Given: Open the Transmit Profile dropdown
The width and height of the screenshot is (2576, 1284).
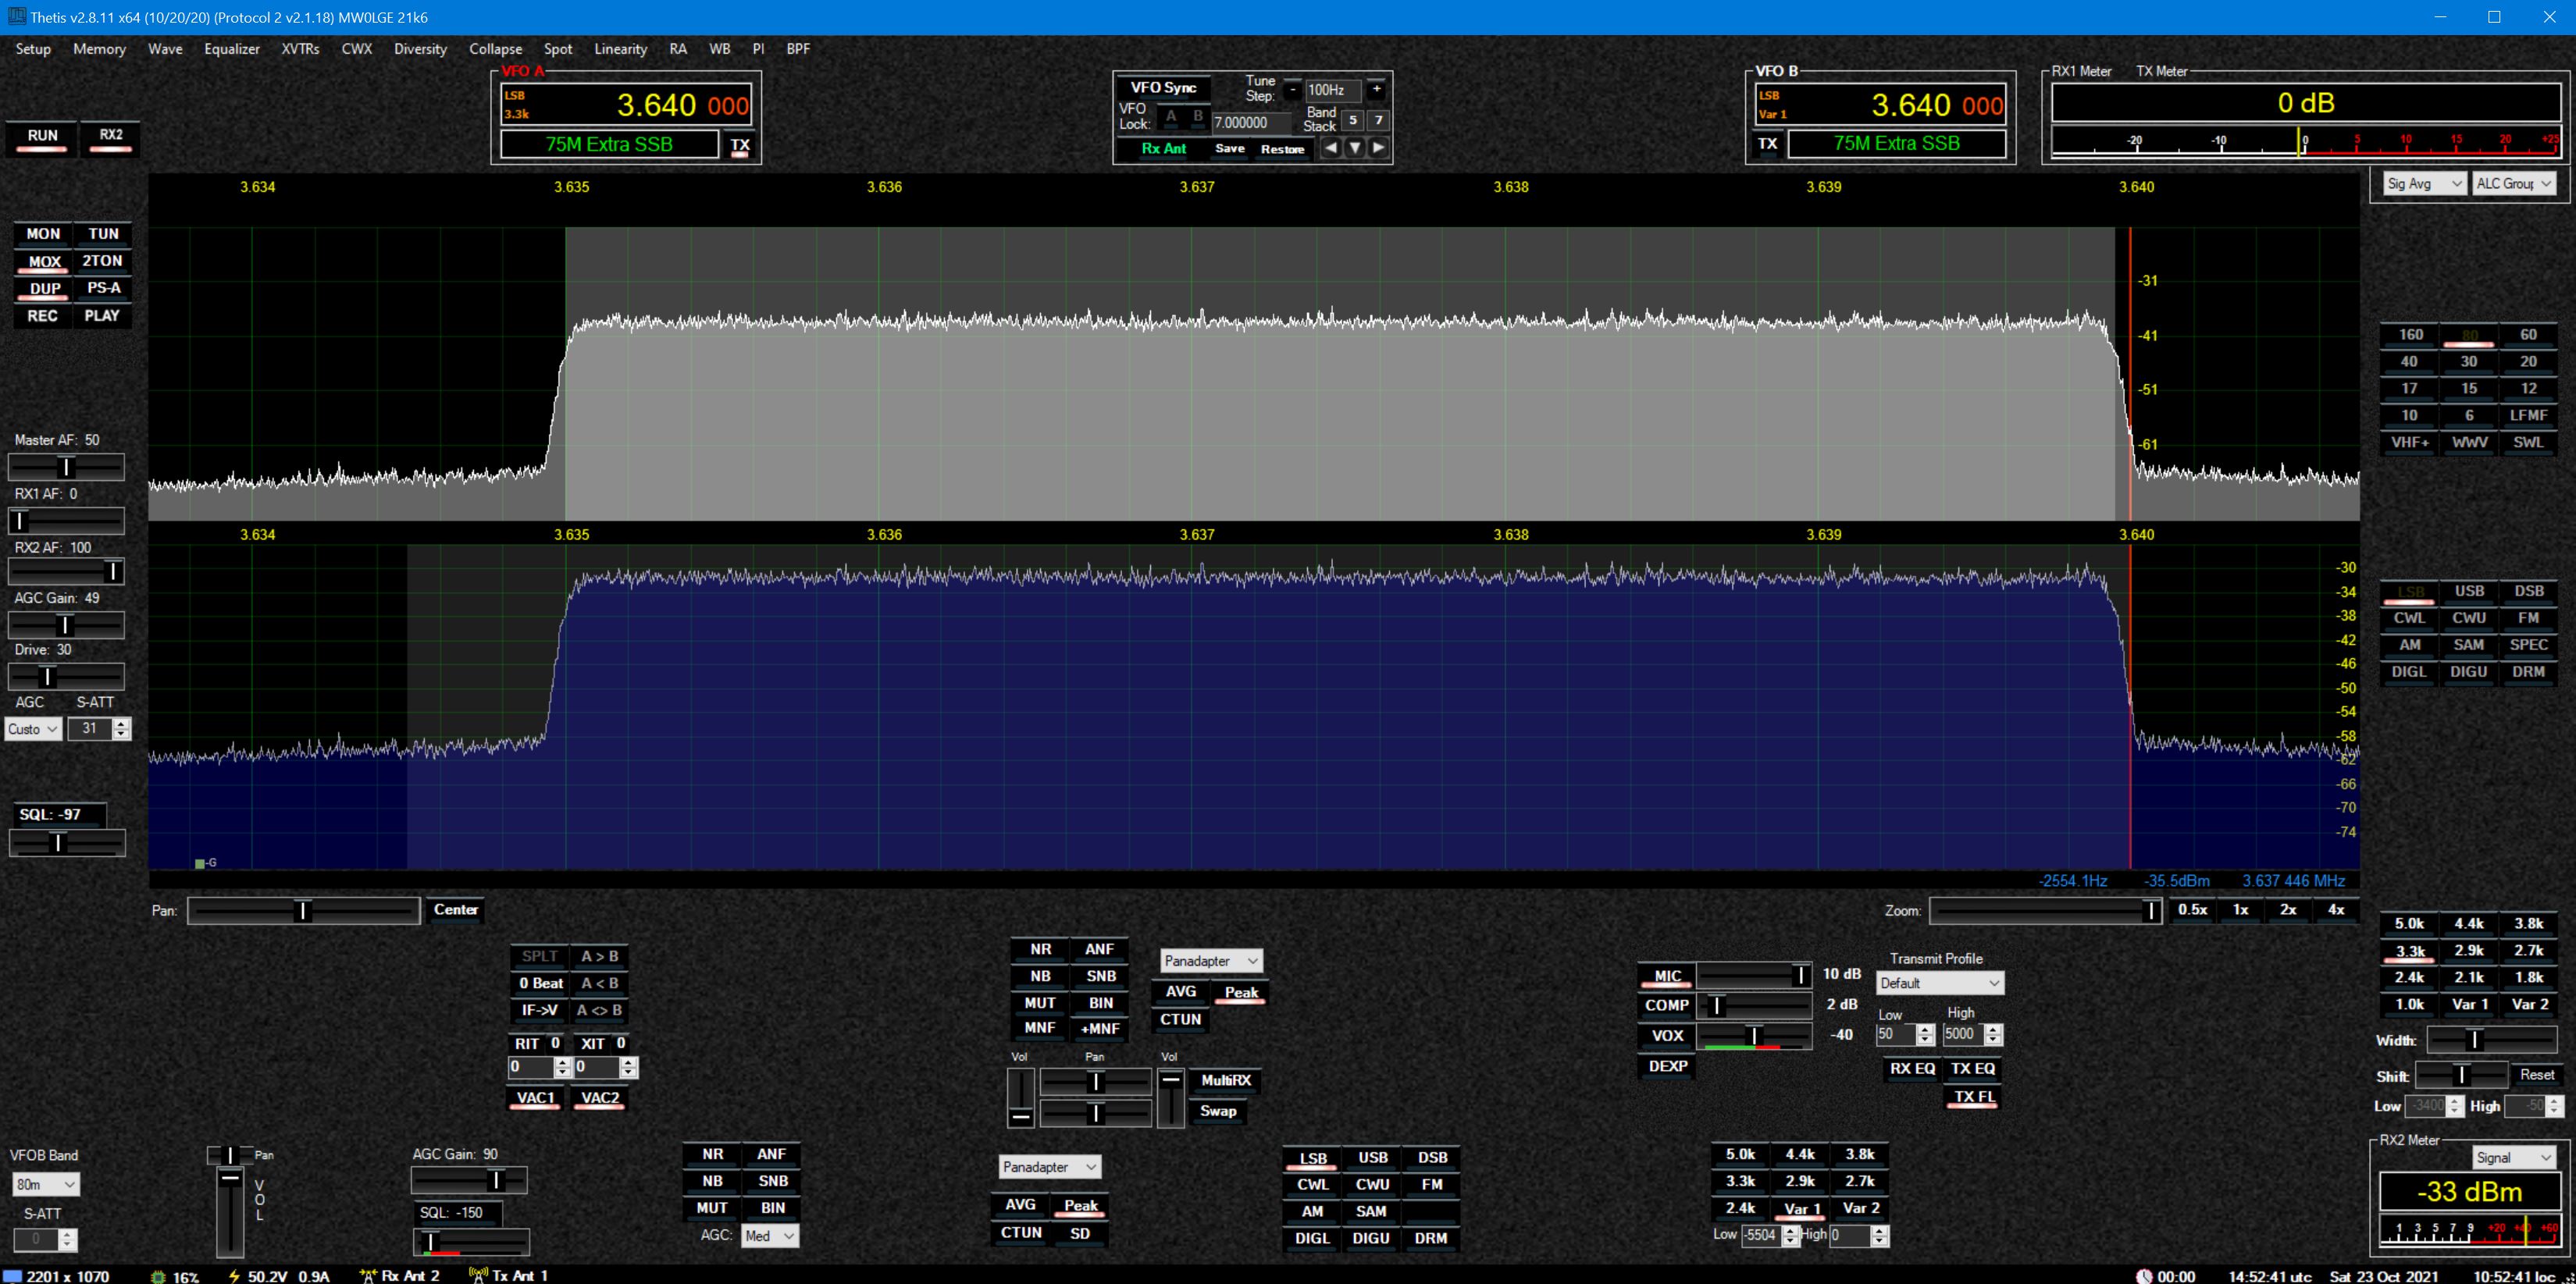Looking at the screenshot, I should 1939,983.
